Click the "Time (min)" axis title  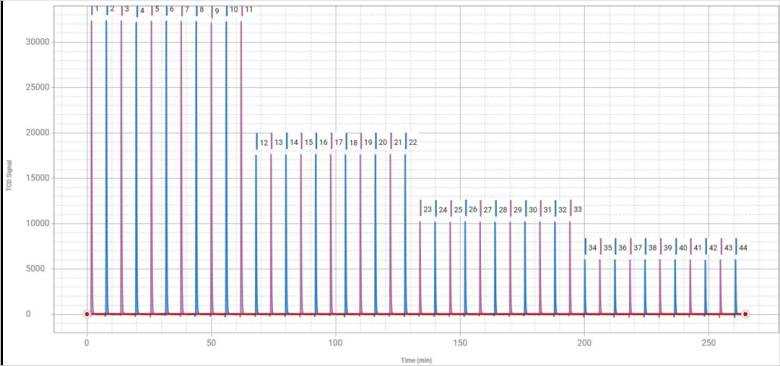click(x=417, y=360)
